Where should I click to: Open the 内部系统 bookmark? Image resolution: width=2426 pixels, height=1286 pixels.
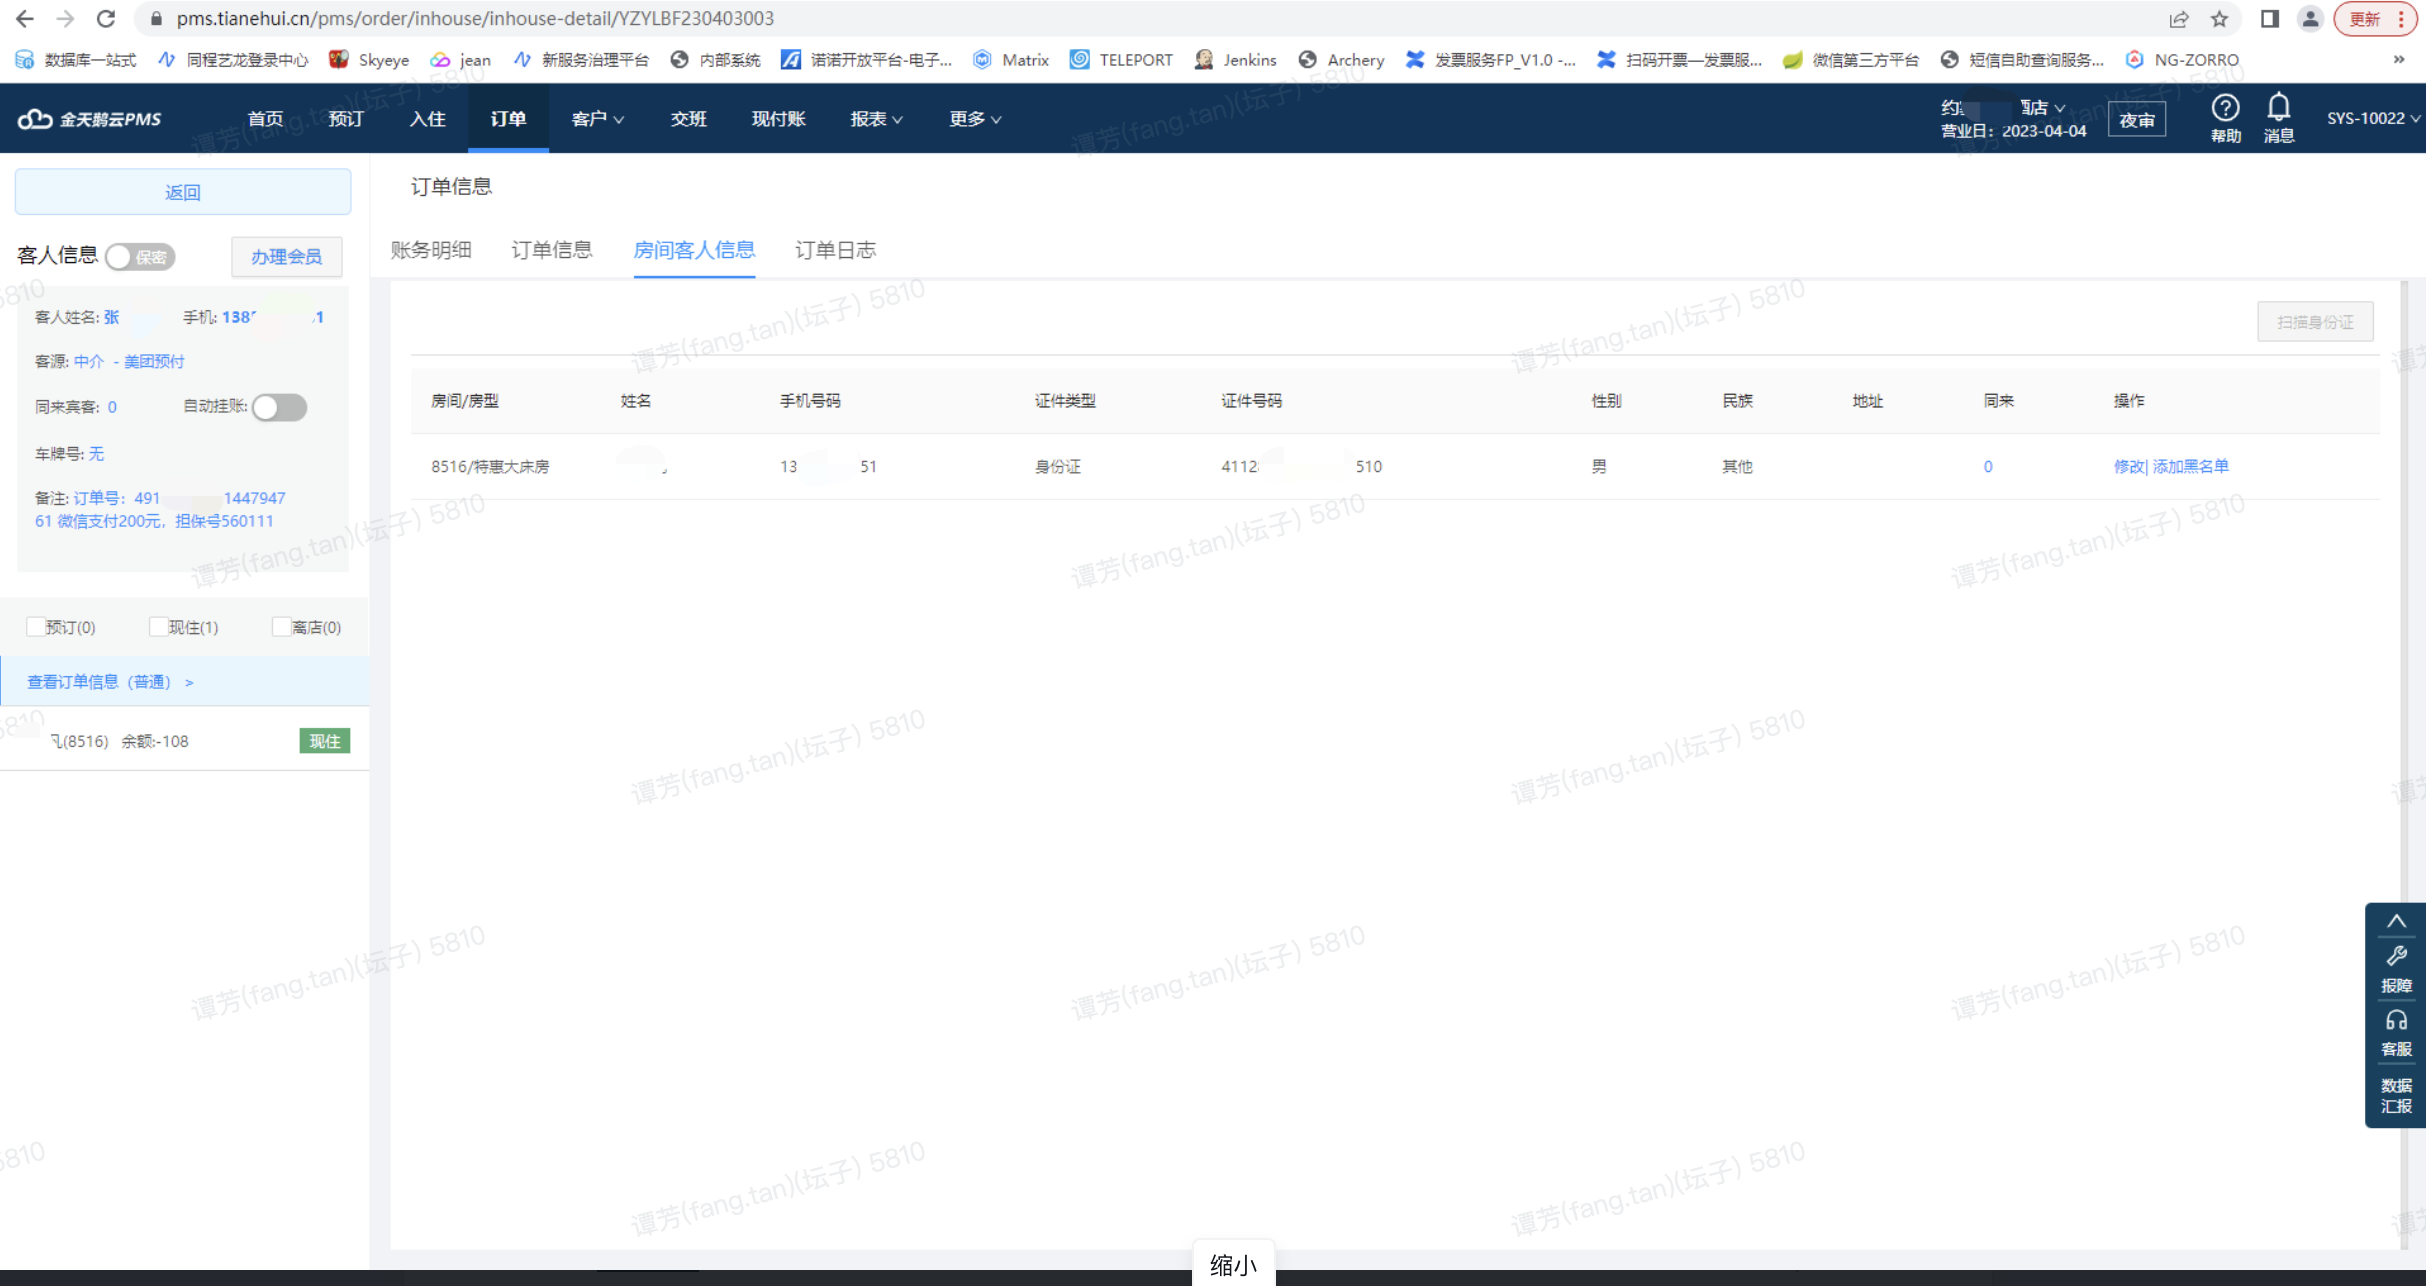pos(716,60)
